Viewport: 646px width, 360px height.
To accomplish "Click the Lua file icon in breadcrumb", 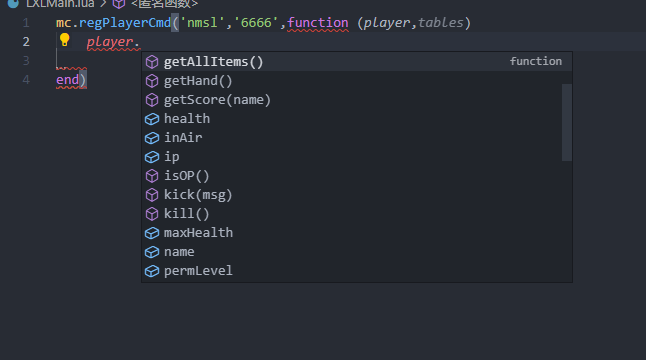I will [x=13, y=4].
